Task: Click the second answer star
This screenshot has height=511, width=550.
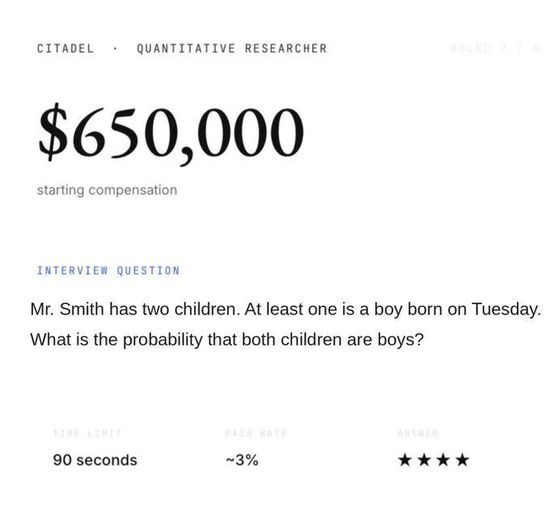Action: [x=424, y=459]
